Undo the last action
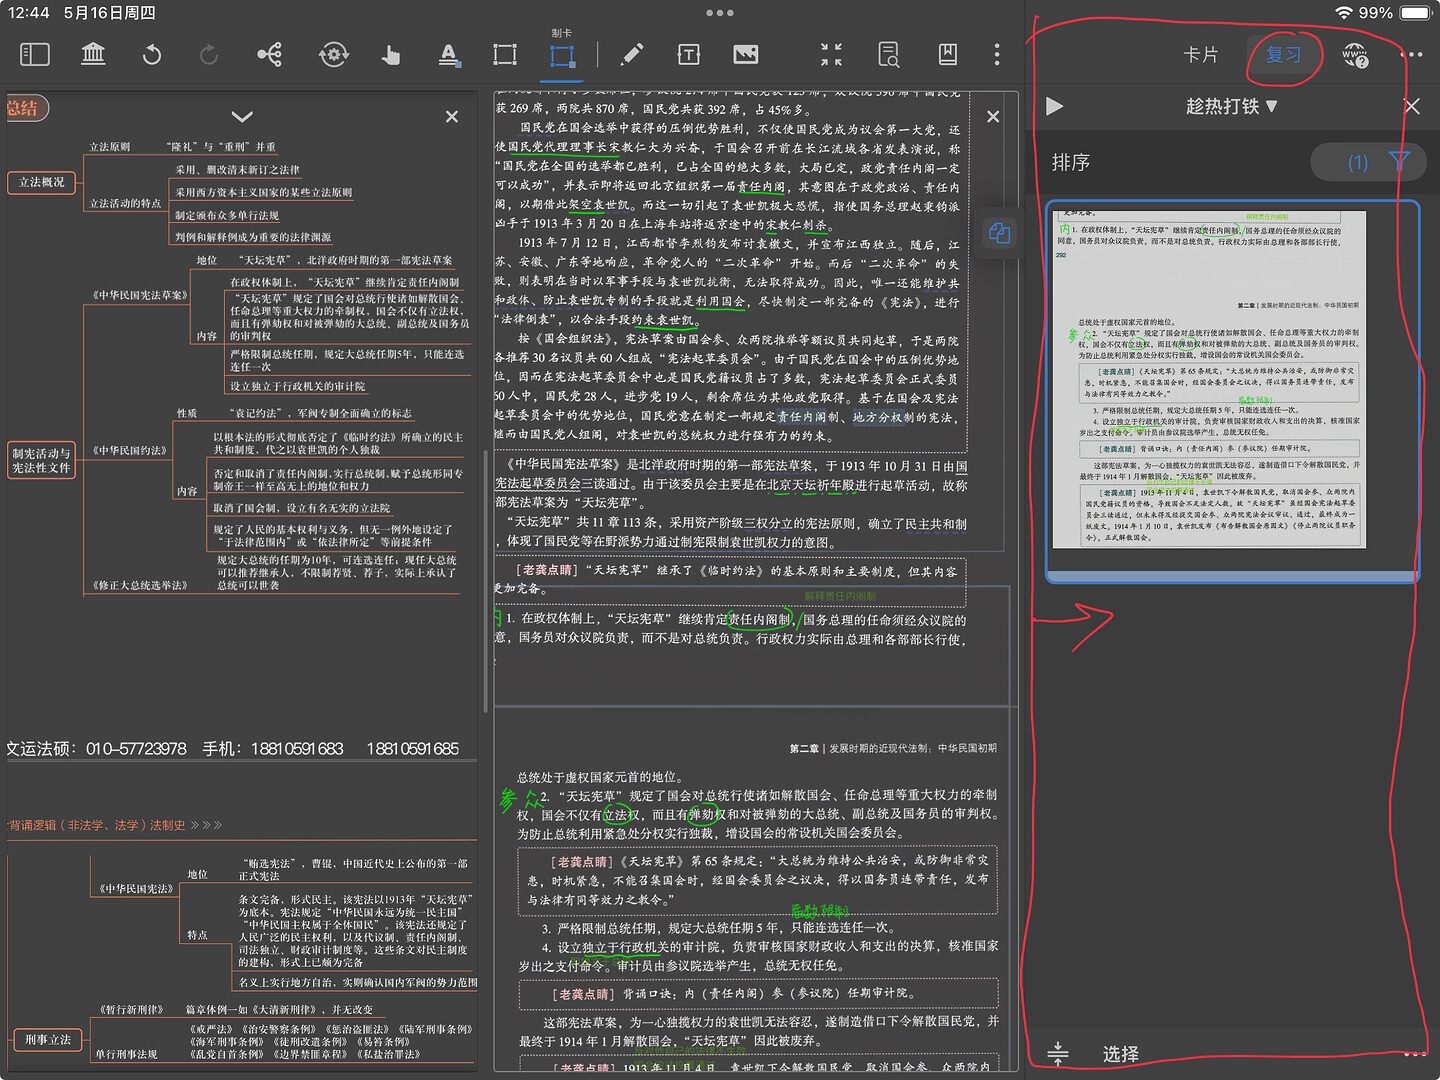 pos(152,54)
